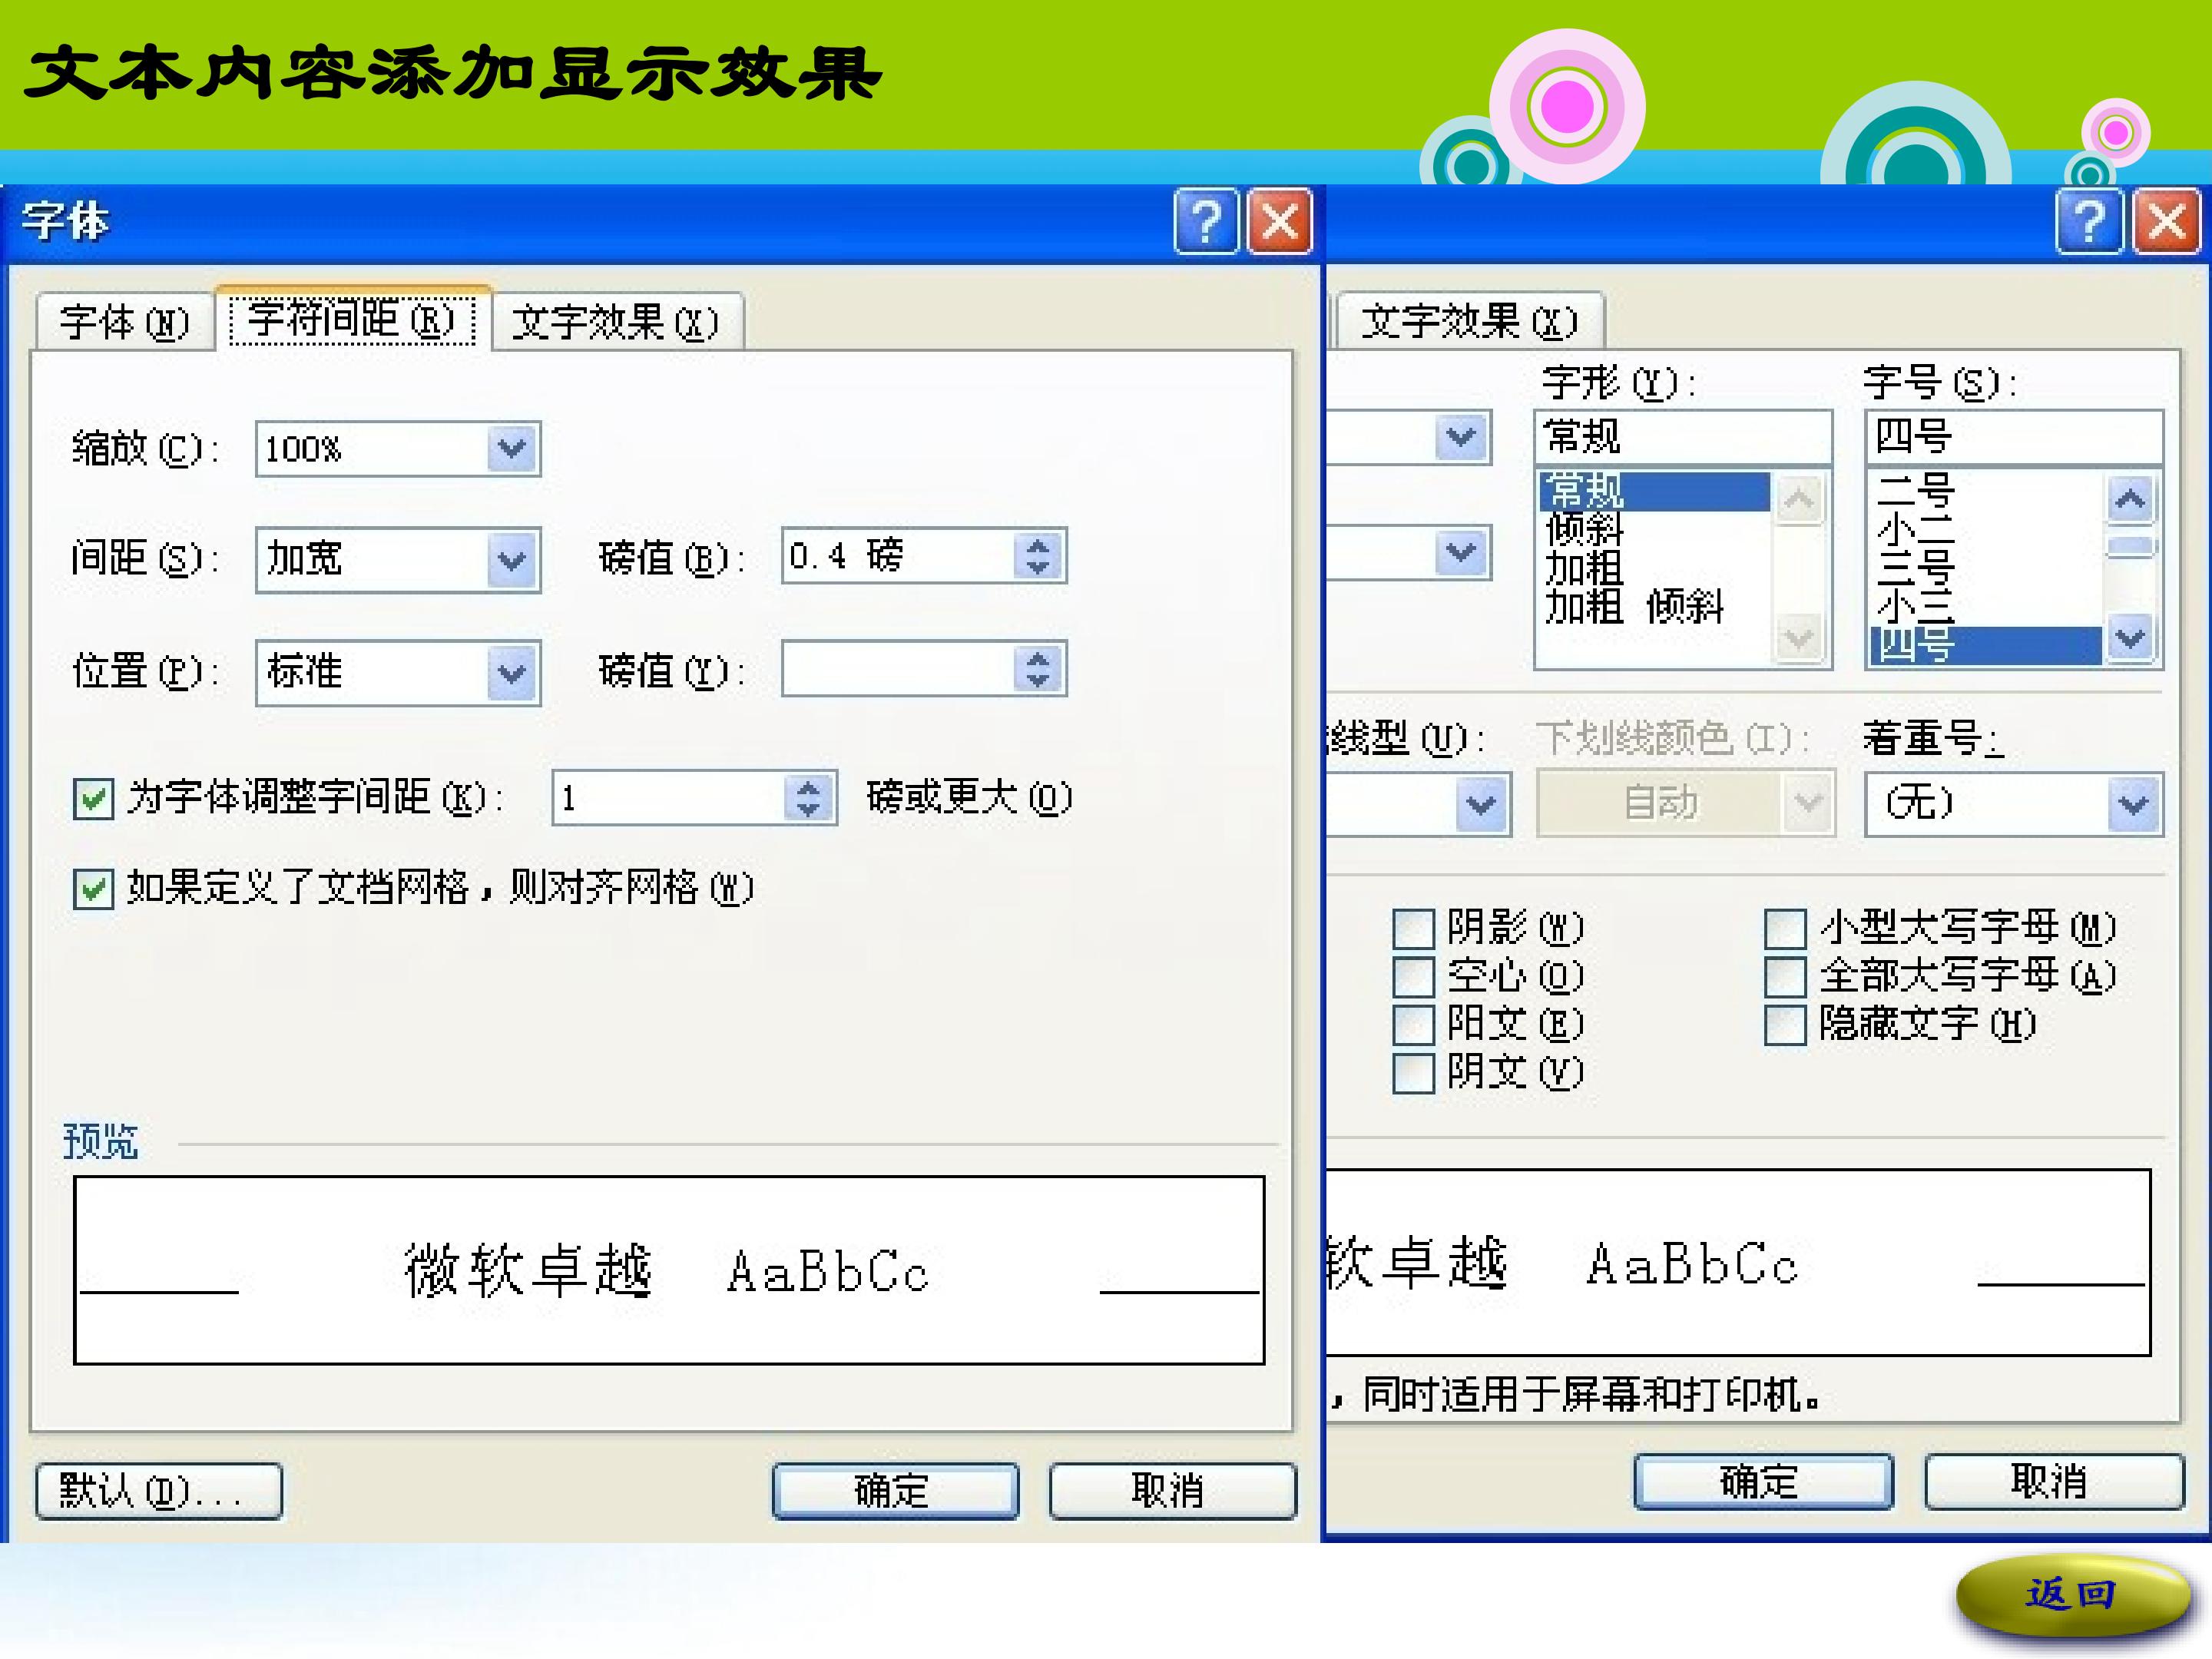Click the help question mark in 字体 dialog
This screenshot has width=2212, height=1659.
(x=1206, y=221)
